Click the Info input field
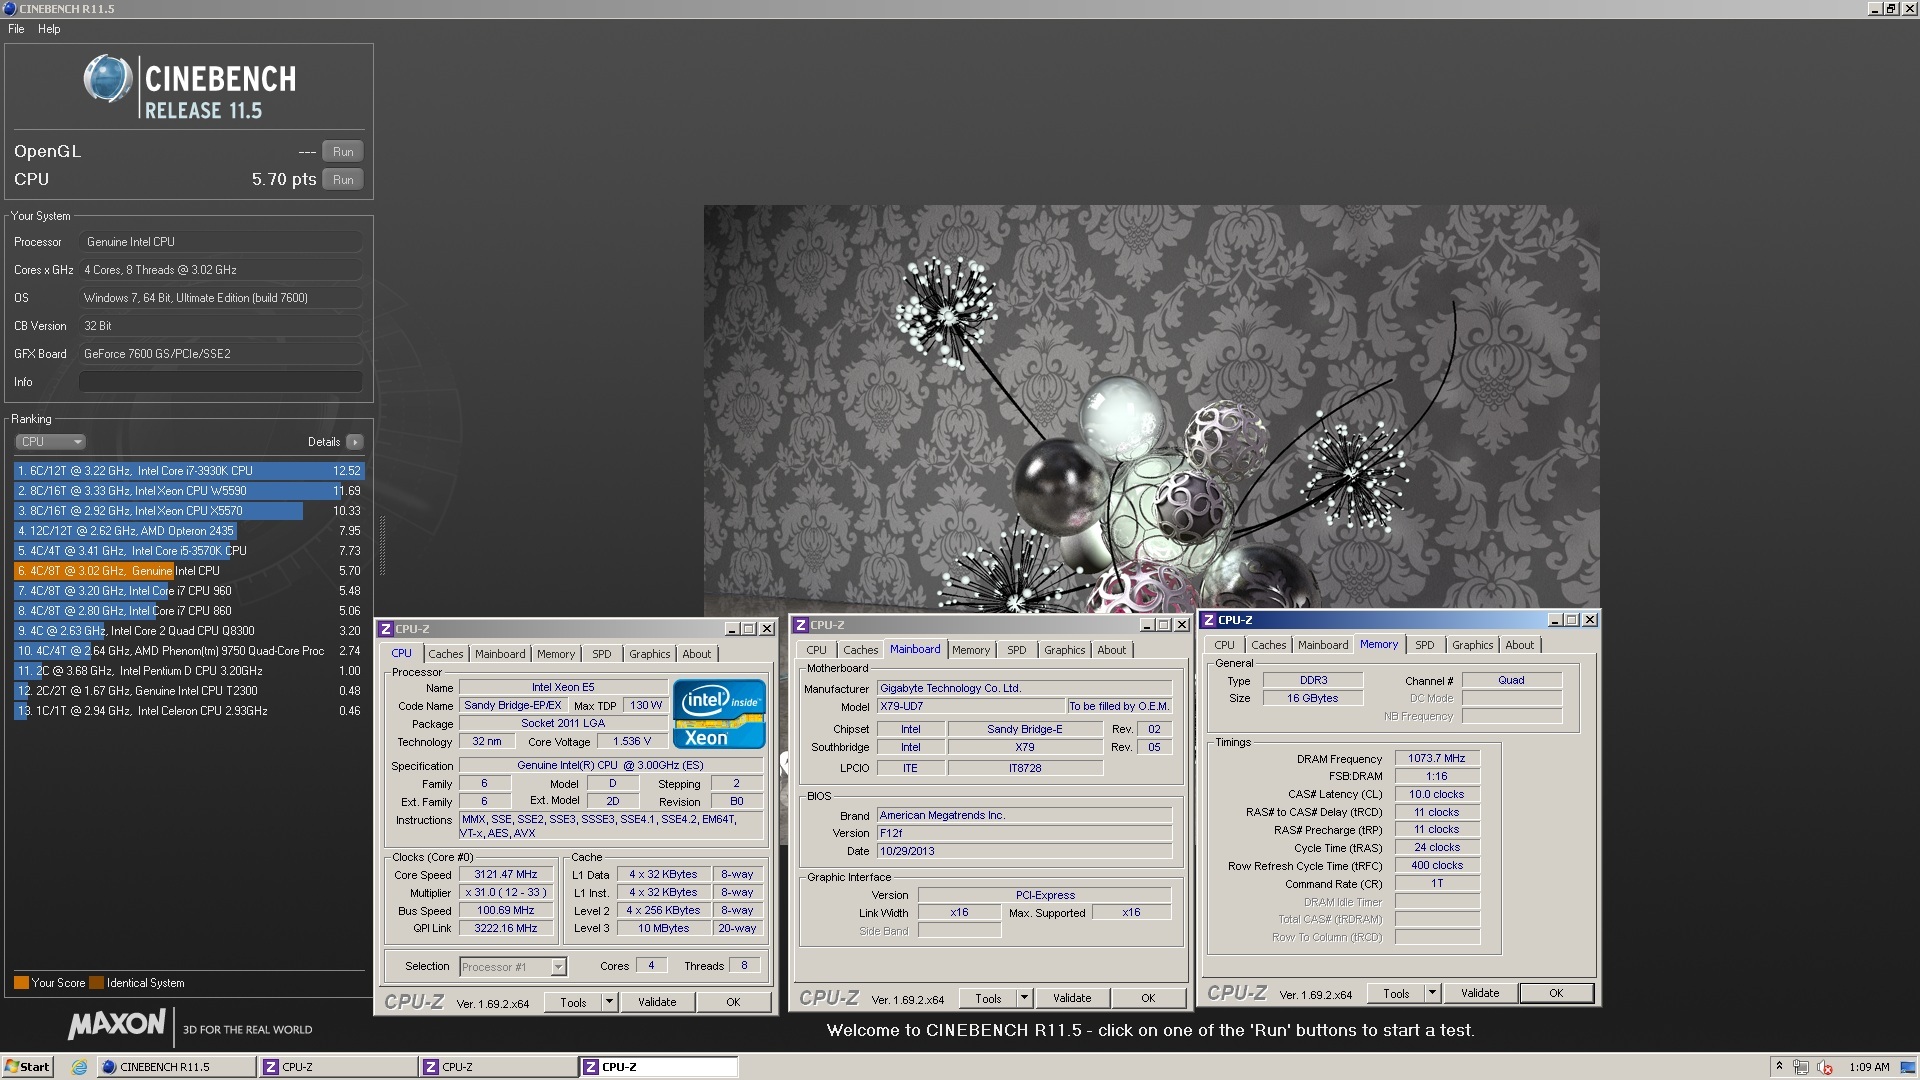Screen dimensions: 1920x1080 221,382
